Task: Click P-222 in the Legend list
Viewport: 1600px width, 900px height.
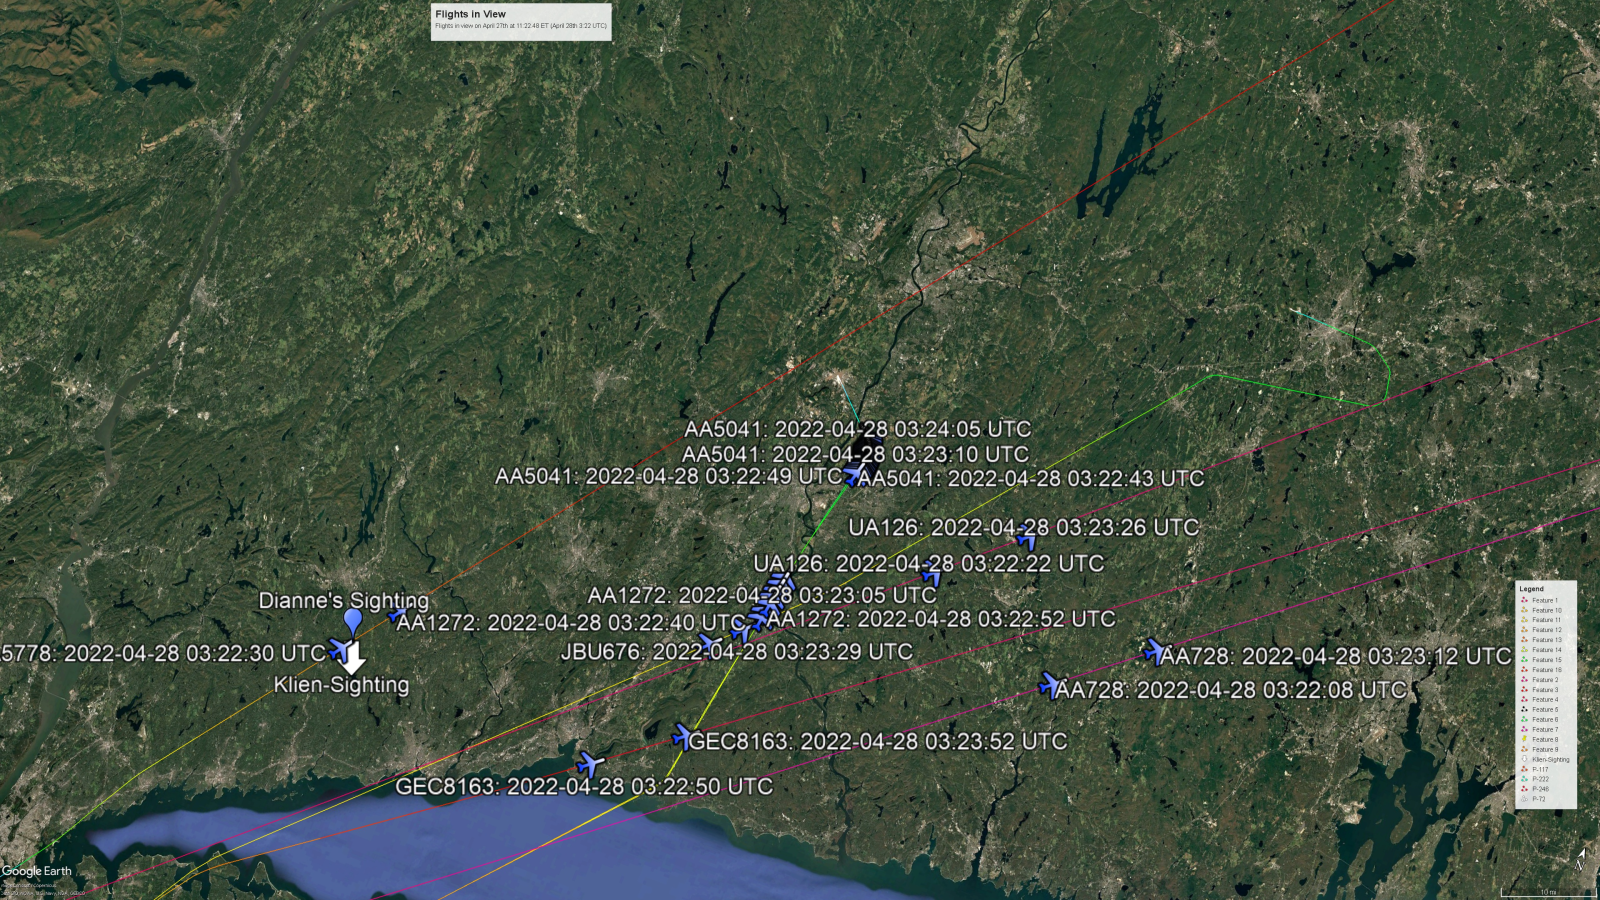Action: coord(1540,779)
